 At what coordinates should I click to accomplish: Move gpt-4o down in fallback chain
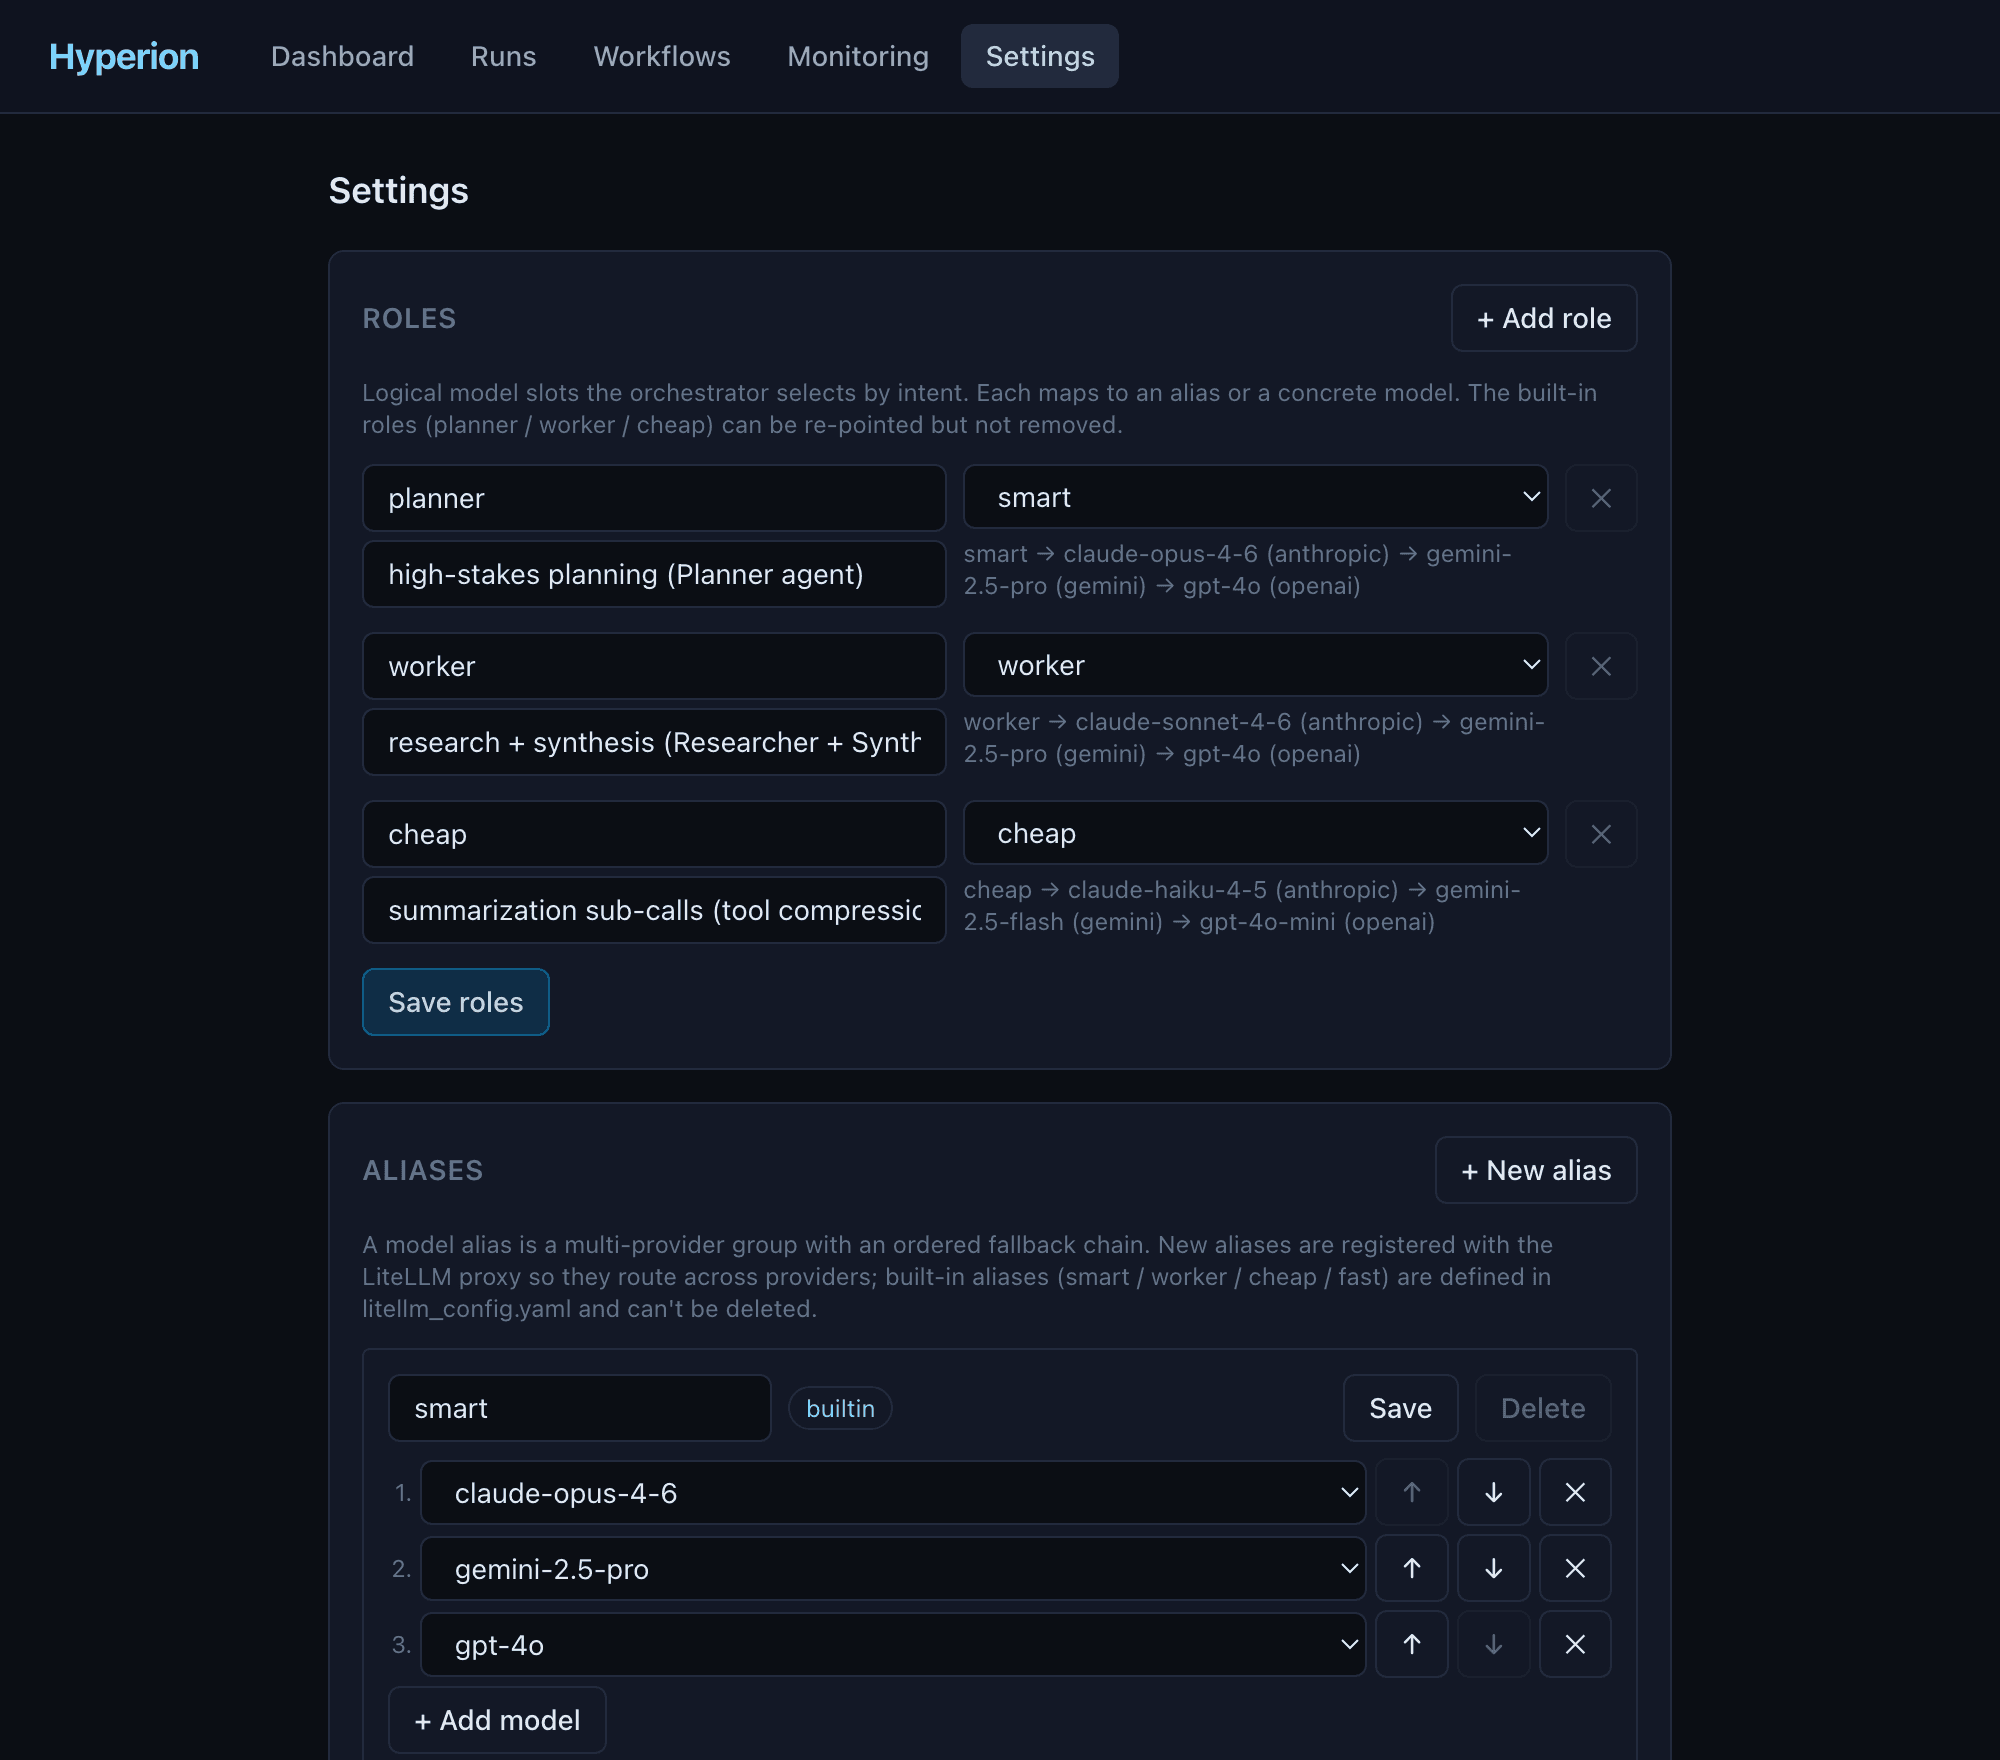(1493, 1644)
